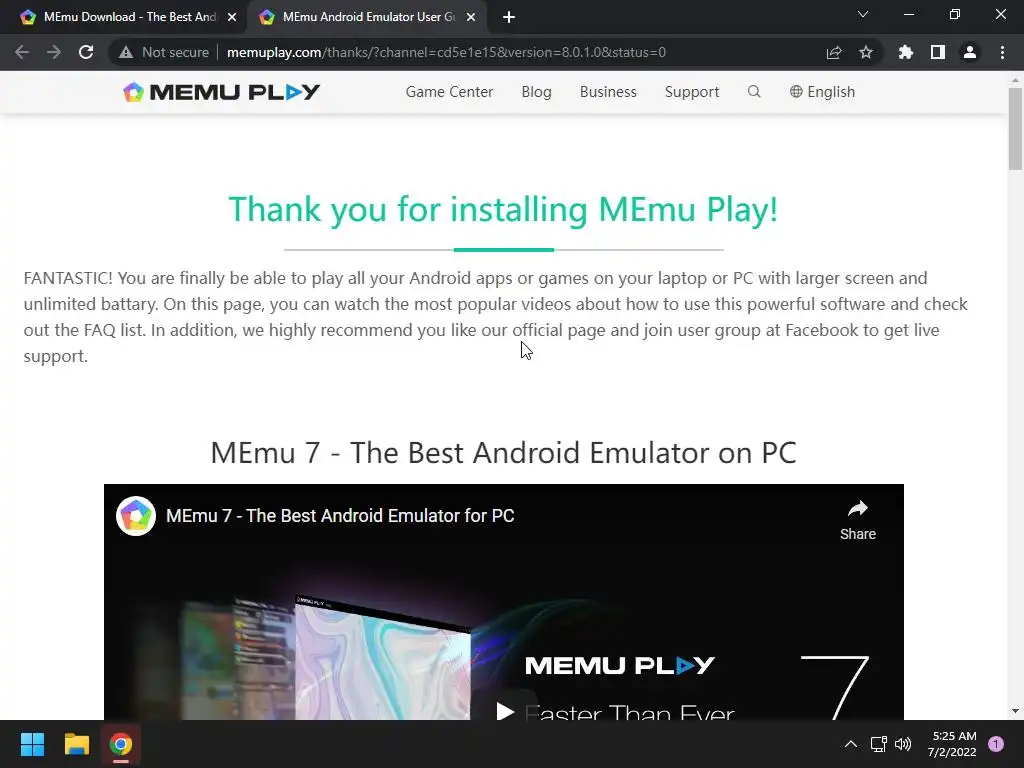The width and height of the screenshot is (1024, 768).
Task: Expand the tab search chevron
Action: tap(863, 14)
